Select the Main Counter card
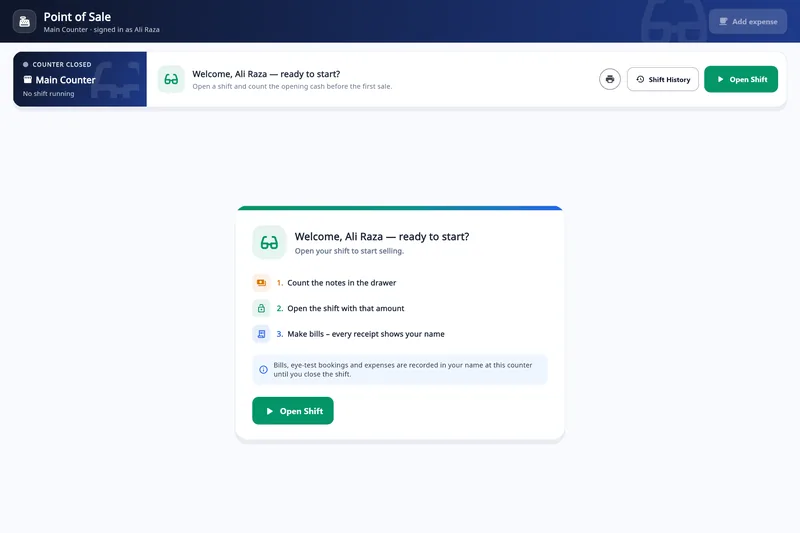 click(80, 79)
